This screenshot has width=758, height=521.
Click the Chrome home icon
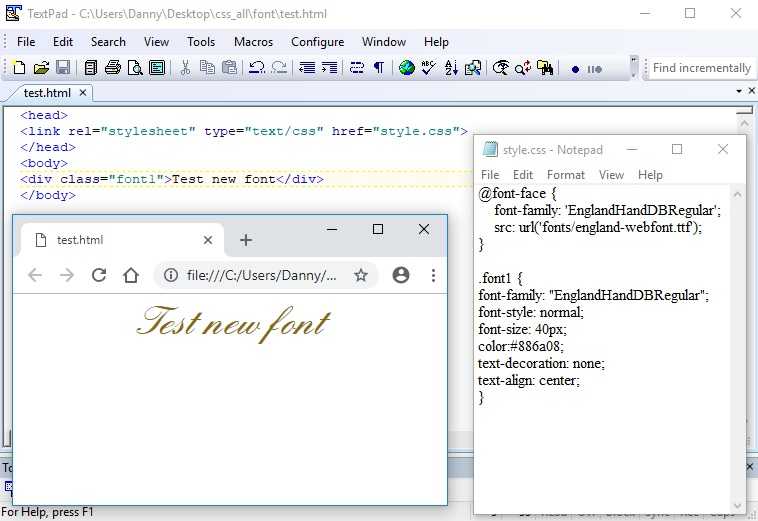(x=131, y=275)
